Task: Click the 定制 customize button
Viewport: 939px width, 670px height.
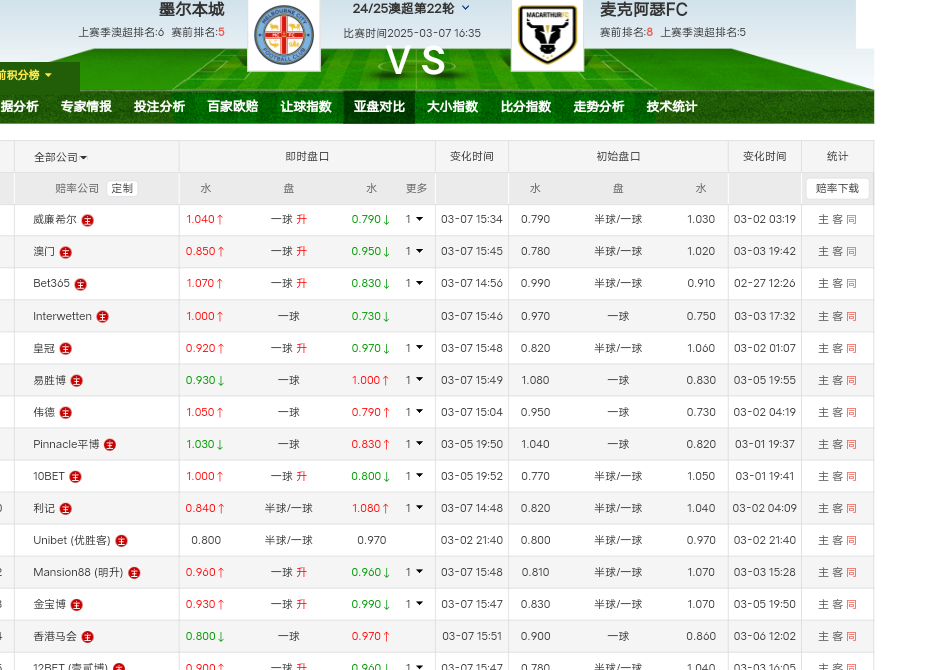Action: (122, 189)
